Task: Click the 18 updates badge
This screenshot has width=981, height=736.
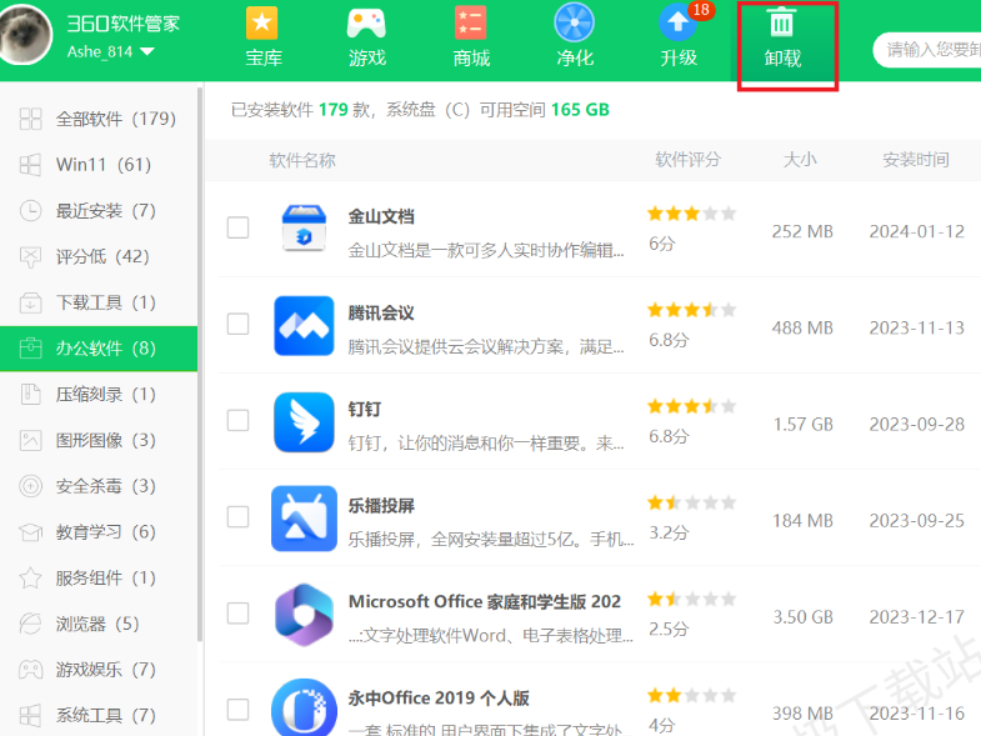Action: 701,10
